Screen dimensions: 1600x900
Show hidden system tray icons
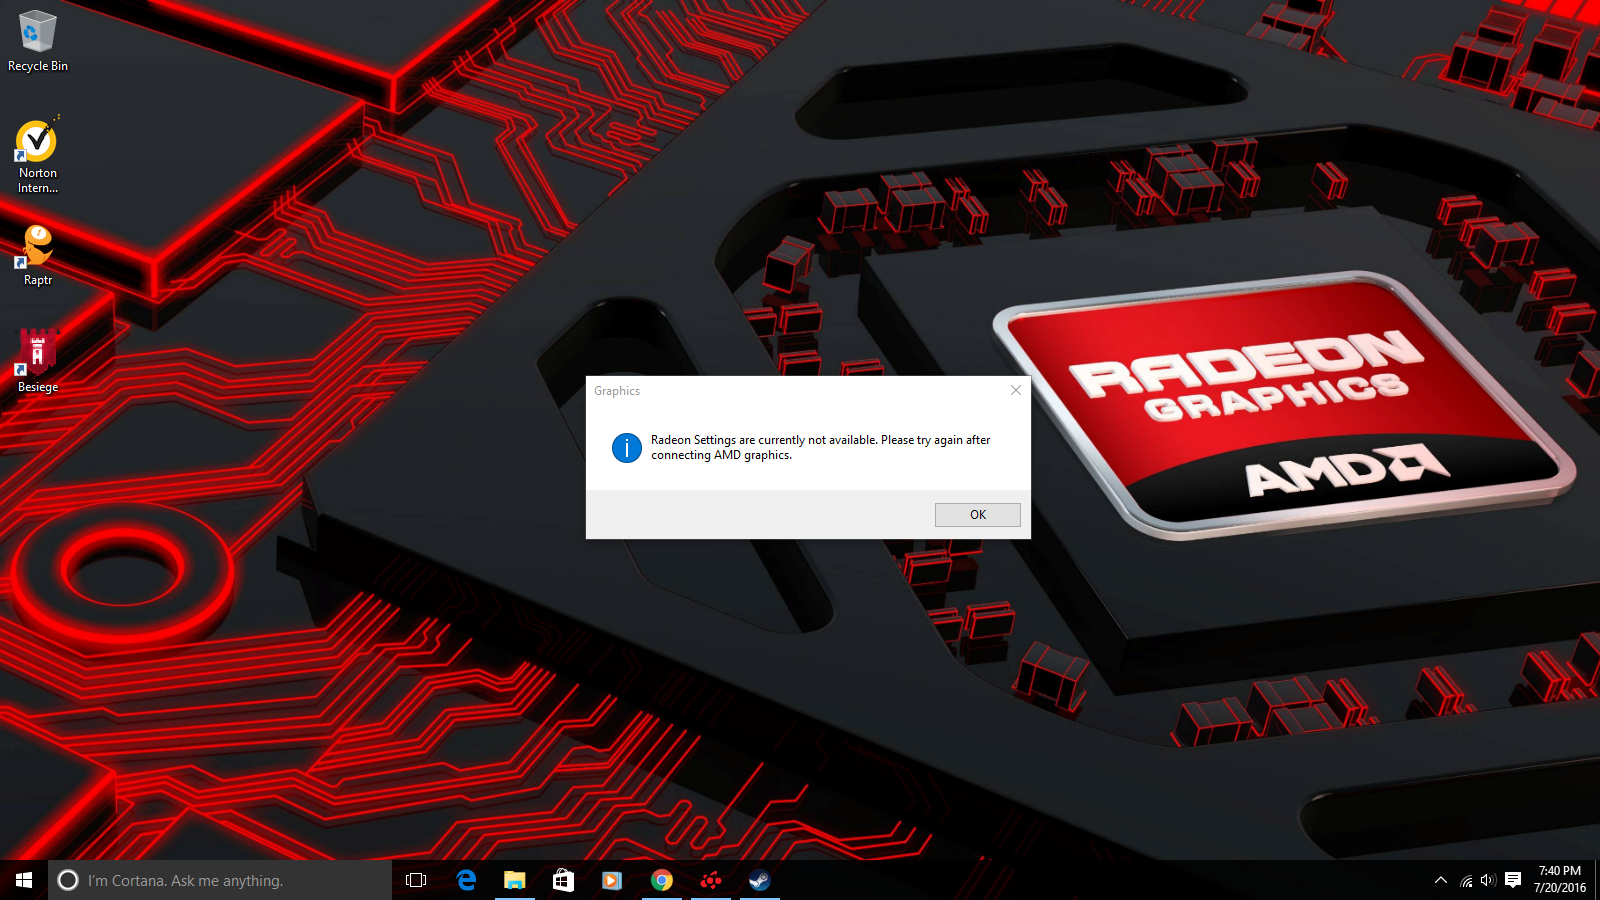coord(1441,880)
